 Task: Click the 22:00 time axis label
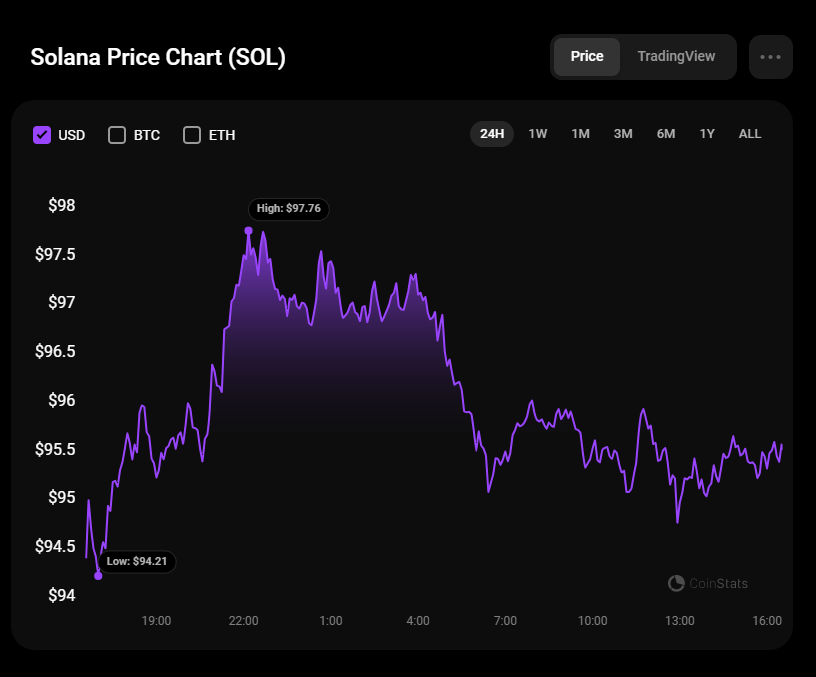pos(243,621)
